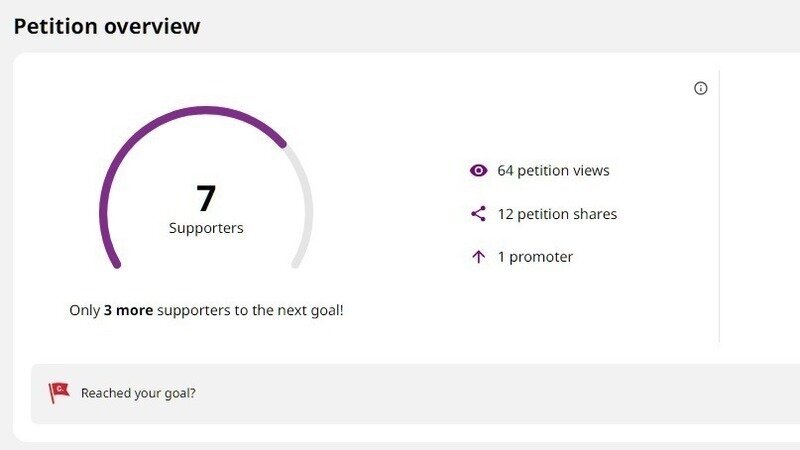Click the word "views" in the stats list
Screen dimensions: 800x450
click(590, 171)
